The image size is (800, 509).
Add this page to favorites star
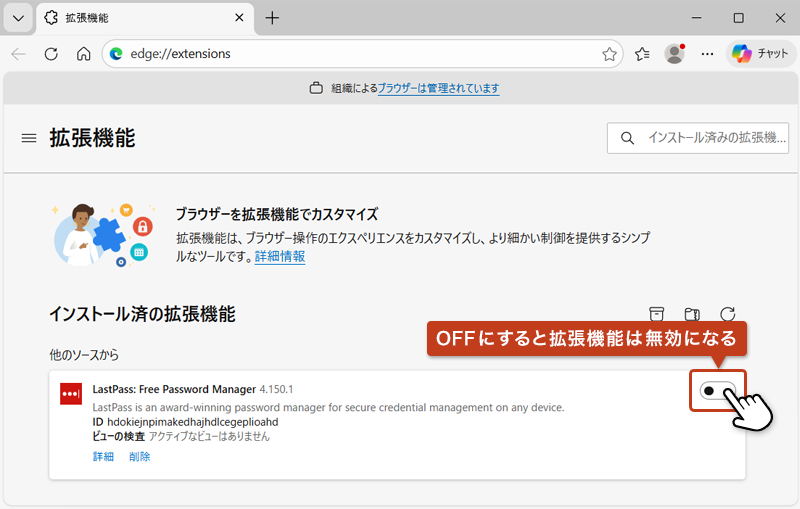click(609, 54)
